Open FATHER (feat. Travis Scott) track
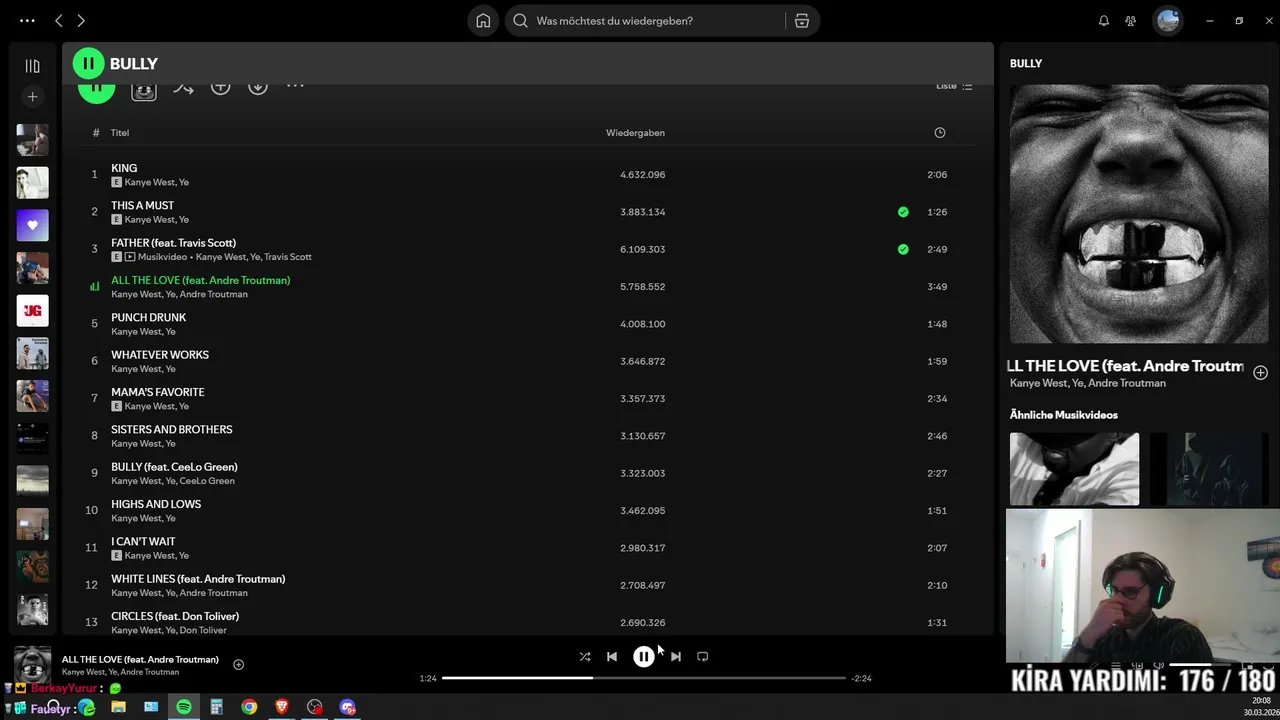The width and height of the screenshot is (1280, 720). pos(173,243)
